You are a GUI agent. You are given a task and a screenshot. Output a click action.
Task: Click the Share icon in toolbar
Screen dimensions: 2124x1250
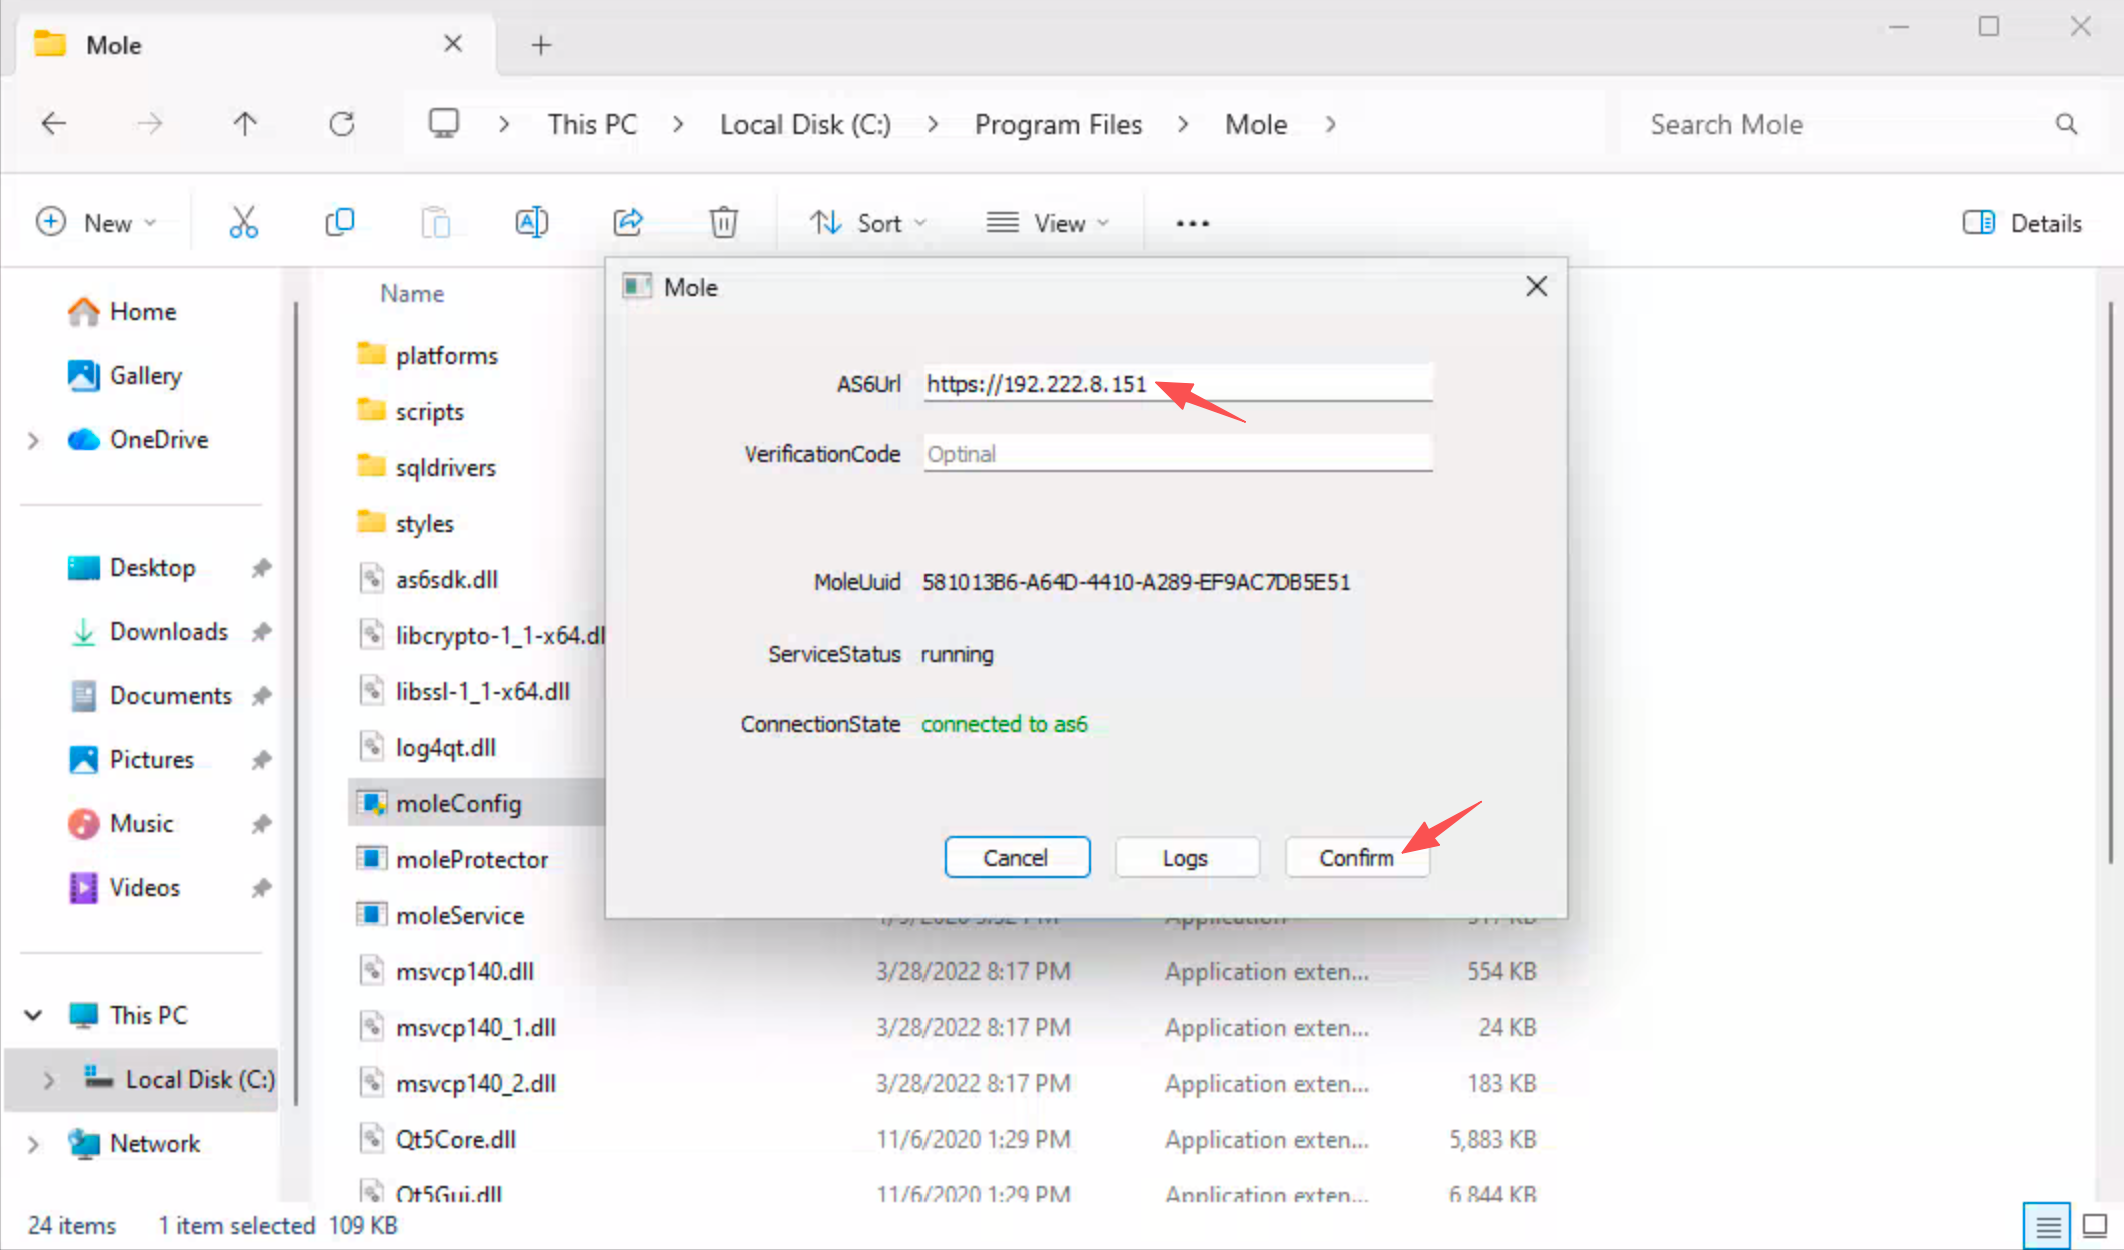click(x=628, y=222)
